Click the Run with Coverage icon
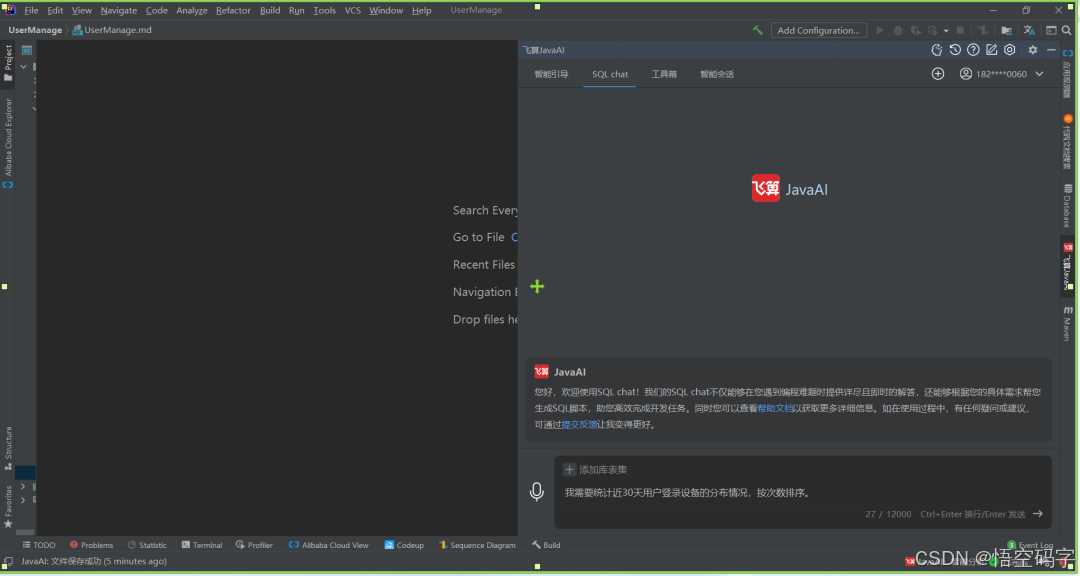The image size is (1080, 576). pos(915,30)
